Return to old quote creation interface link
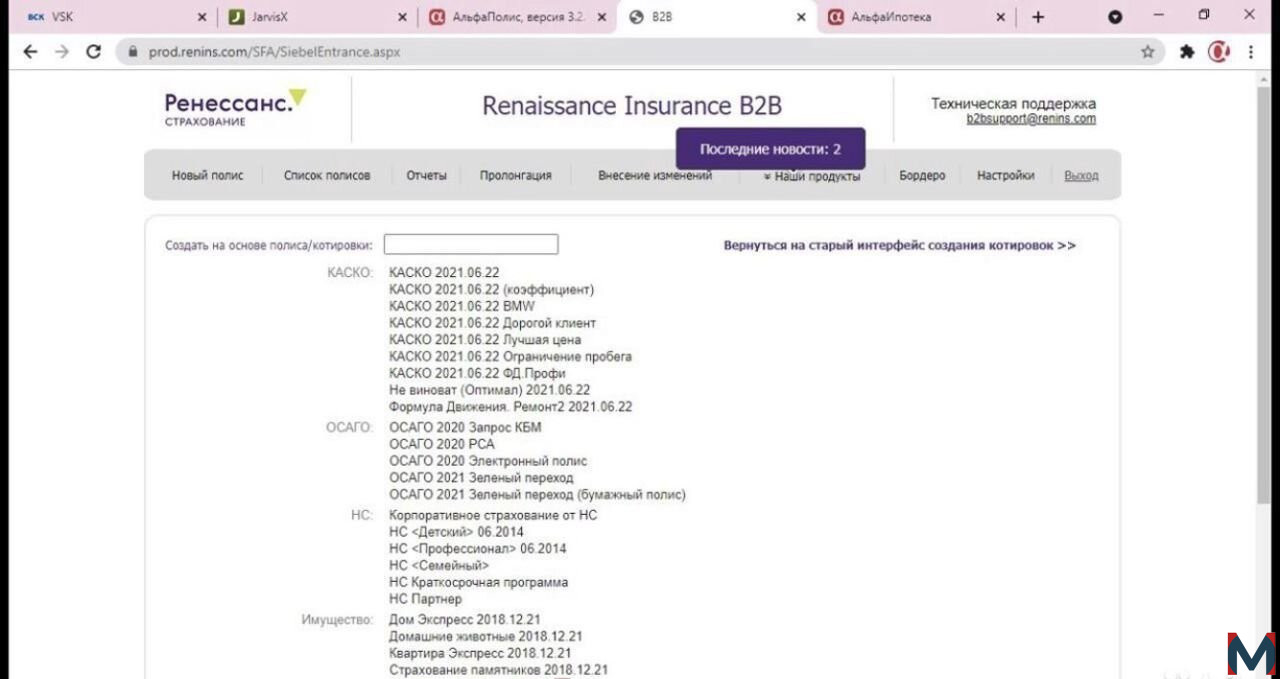Screen dimensions: 1280x679 pyautogui.click(x=899, y=245)
